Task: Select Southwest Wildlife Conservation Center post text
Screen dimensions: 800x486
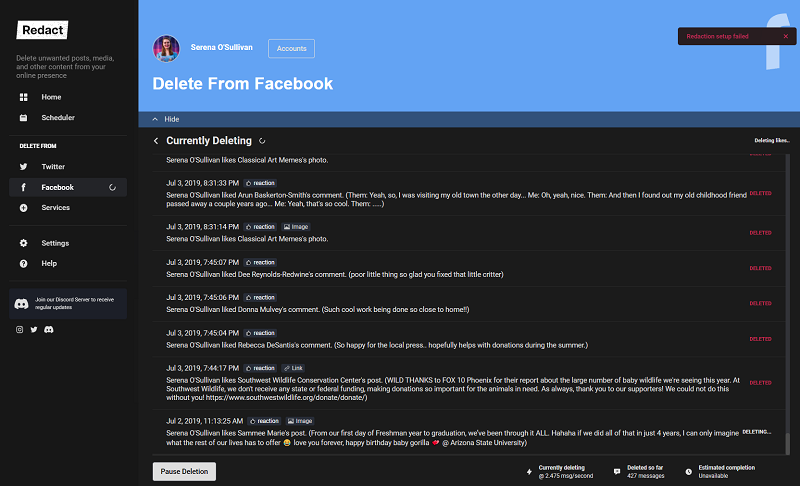Action: pyautogui.click(x=453, y=389)
